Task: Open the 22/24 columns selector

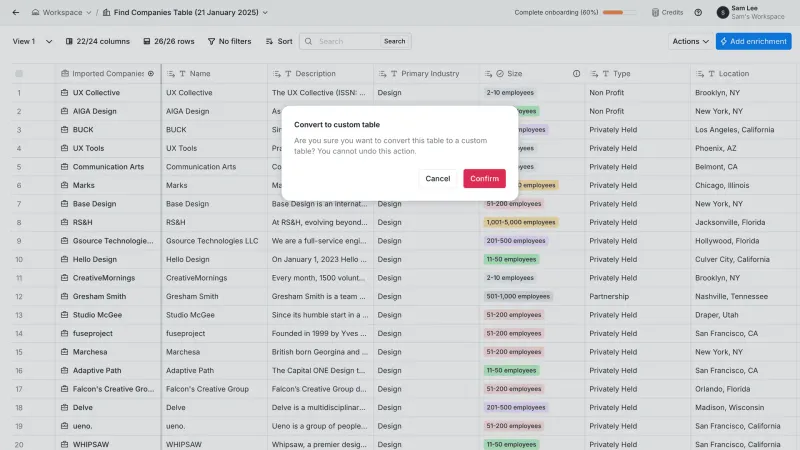Action: (x=97, y=41)
